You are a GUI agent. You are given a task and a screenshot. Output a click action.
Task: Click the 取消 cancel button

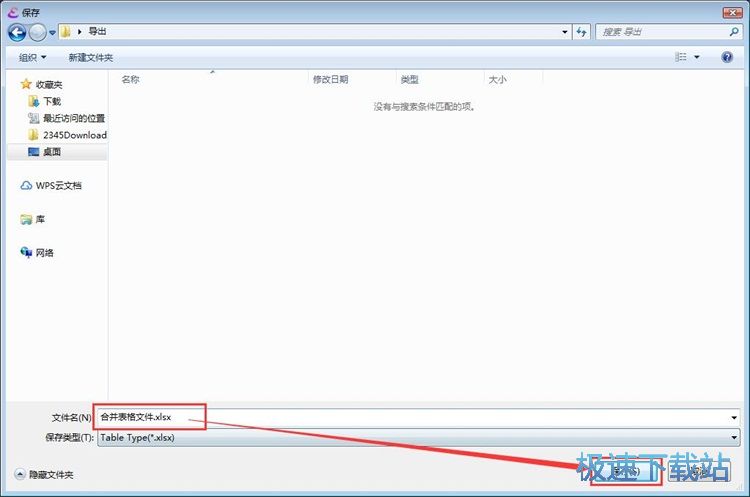(x=699, y=471)
